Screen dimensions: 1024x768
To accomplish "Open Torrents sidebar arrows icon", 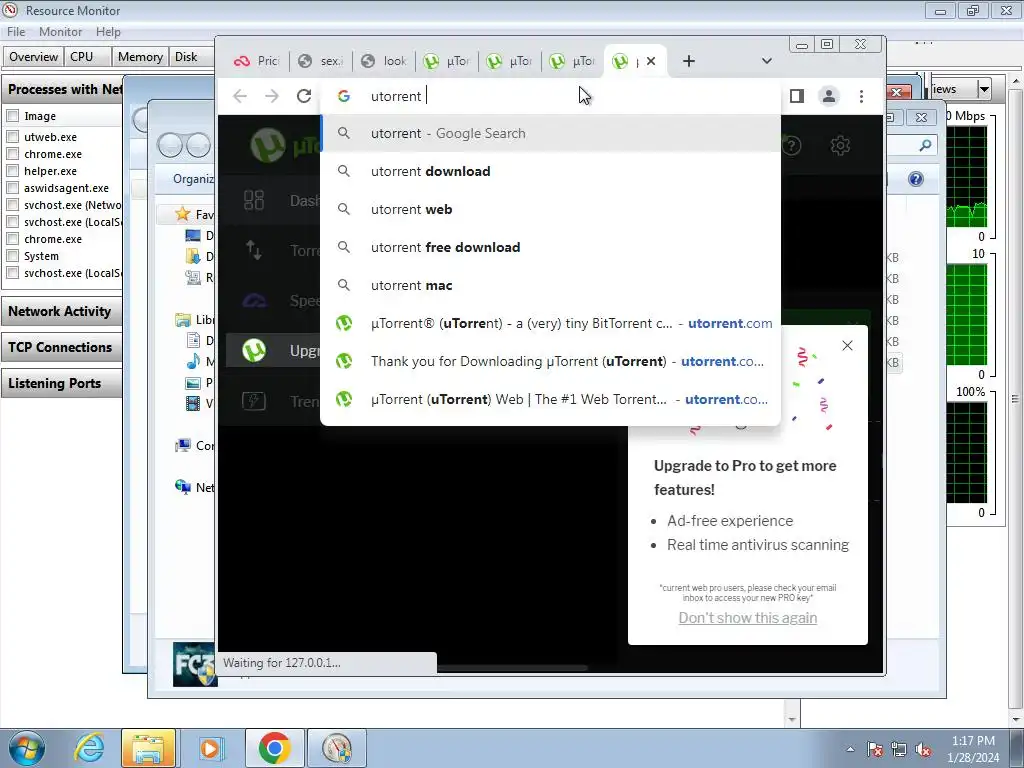I will (253, 250).
